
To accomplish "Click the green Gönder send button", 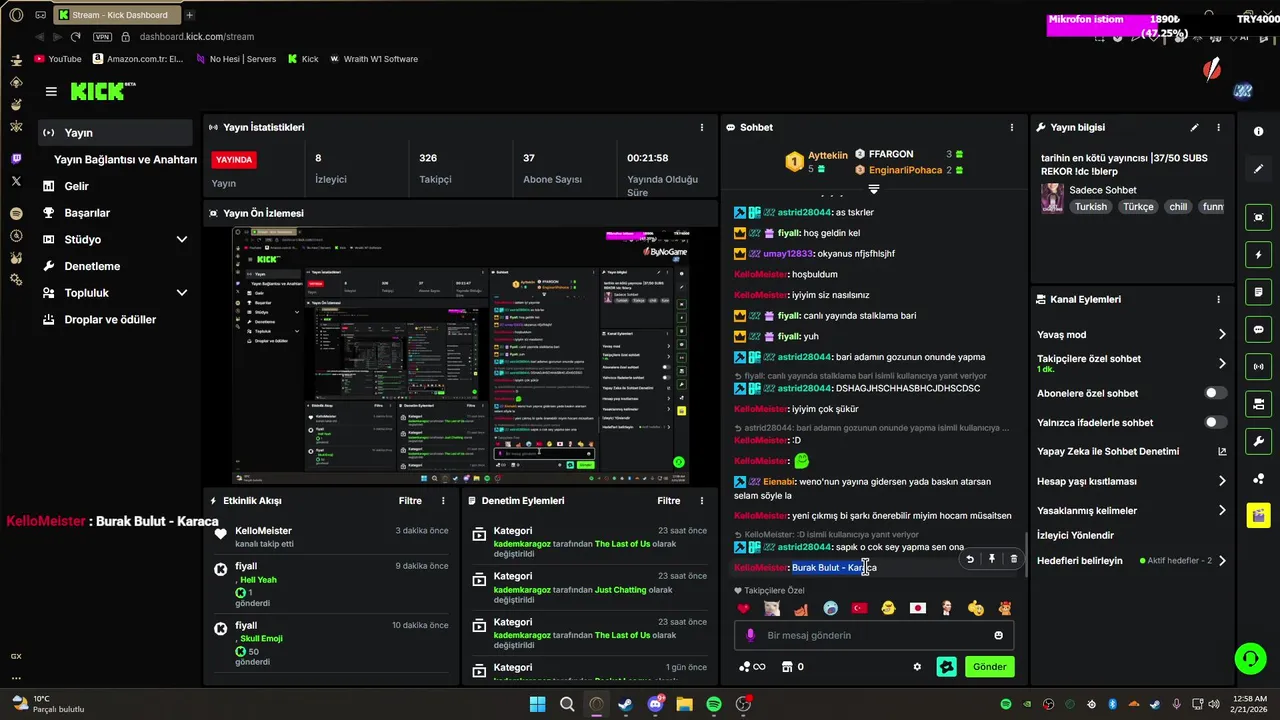I will [989, 667].
